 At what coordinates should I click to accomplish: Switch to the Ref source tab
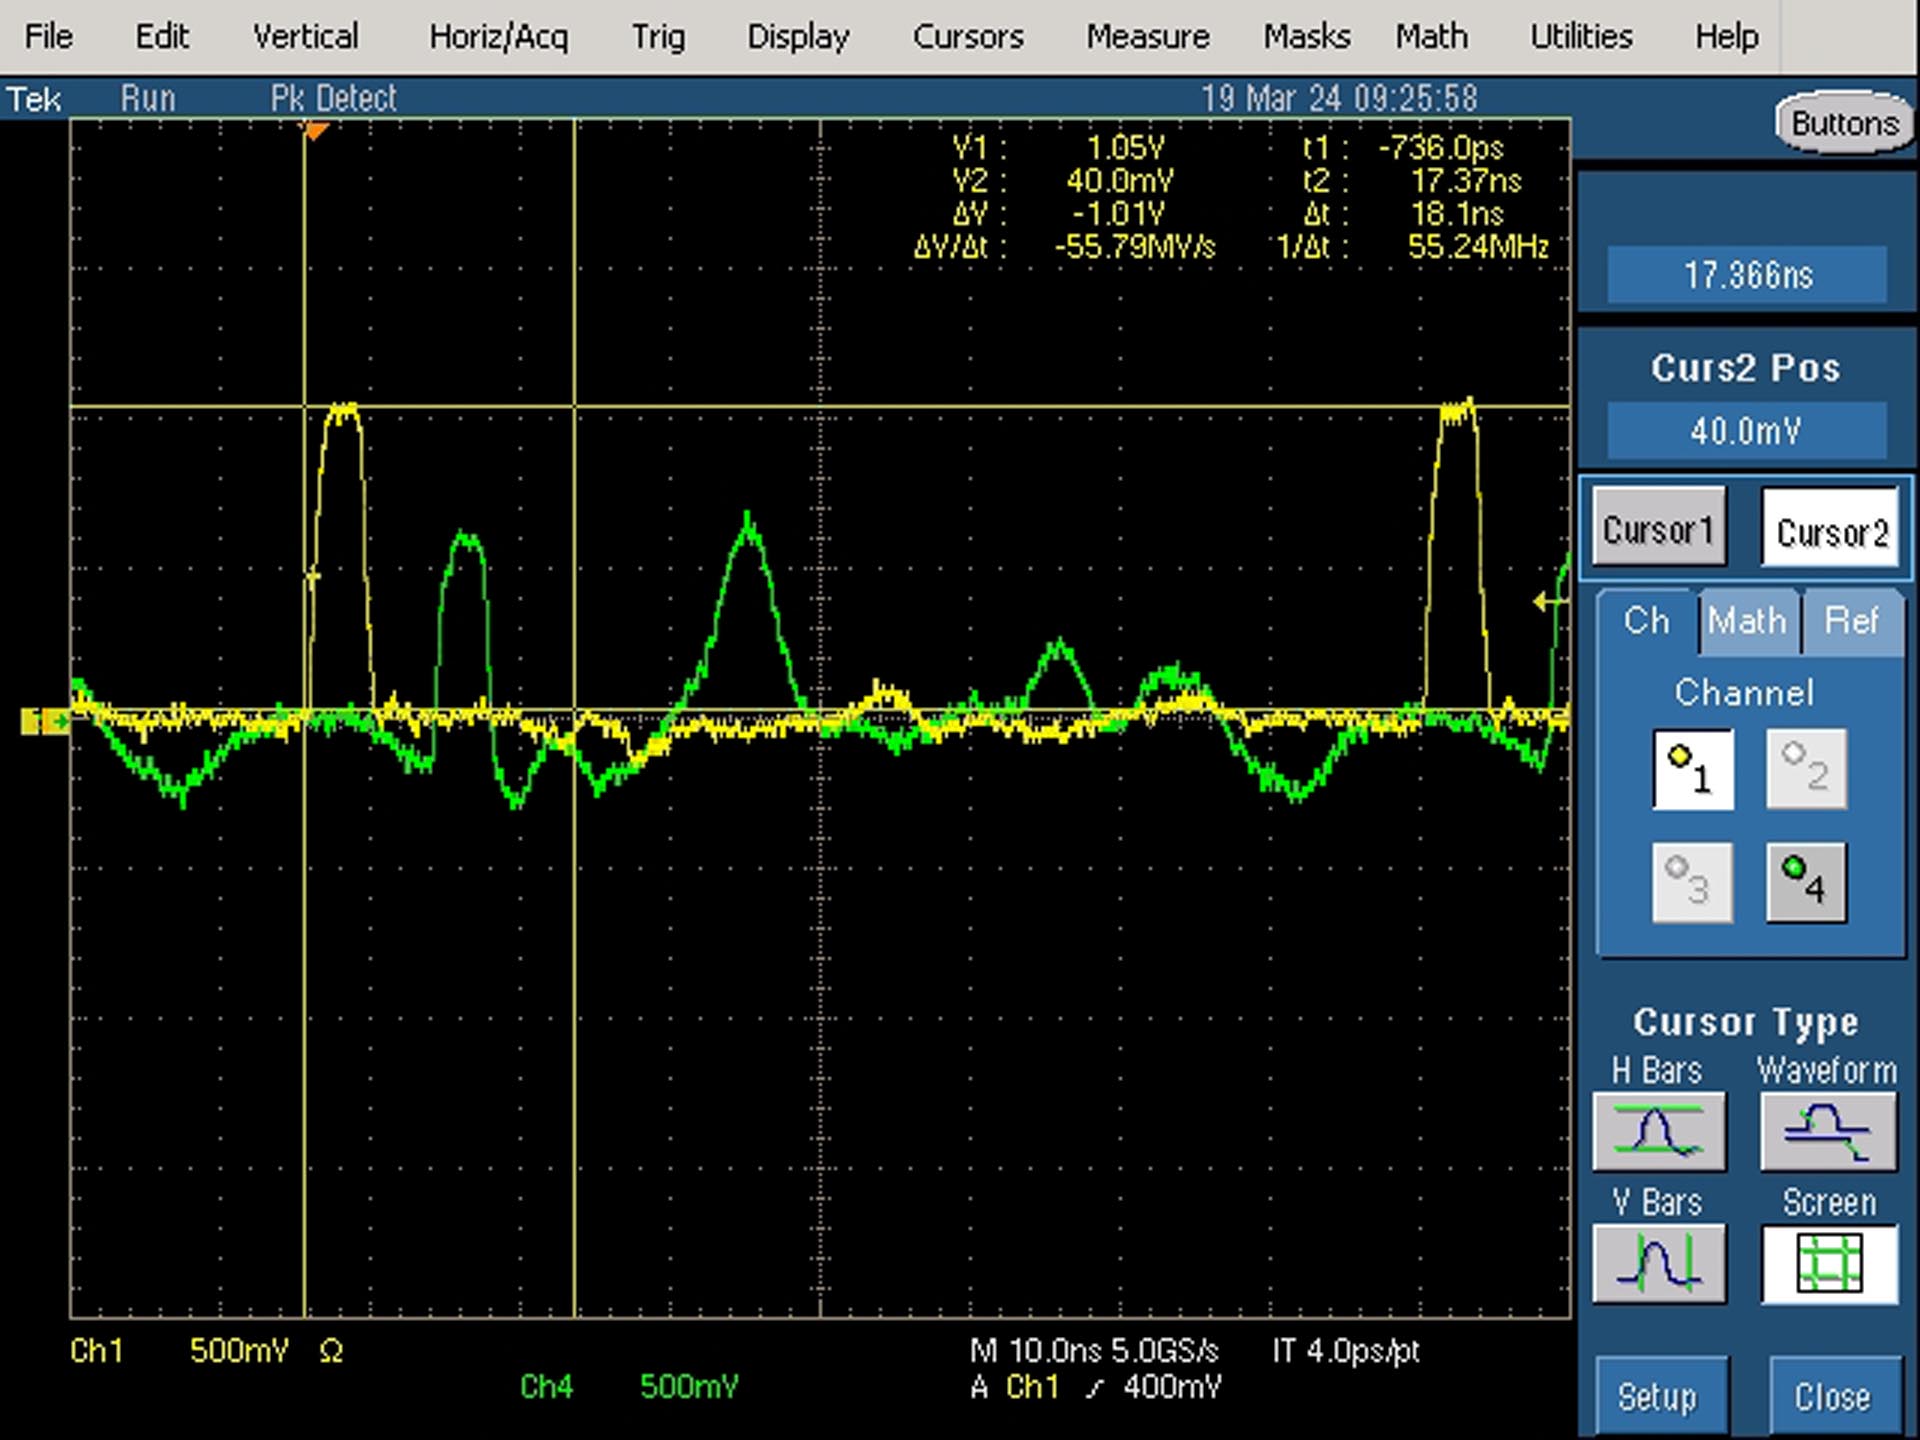click(1851, 621)
